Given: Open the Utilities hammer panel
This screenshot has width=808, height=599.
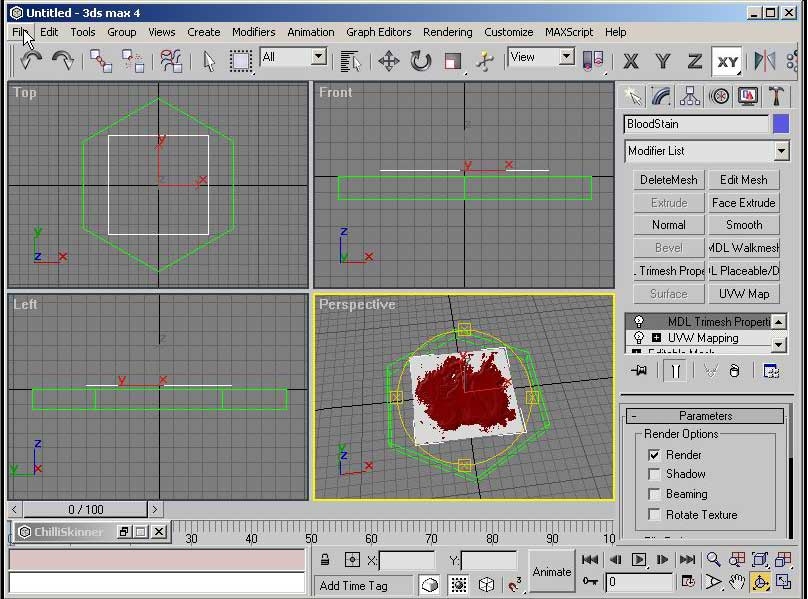Looking at the screenshot, I should click(776, 96).
